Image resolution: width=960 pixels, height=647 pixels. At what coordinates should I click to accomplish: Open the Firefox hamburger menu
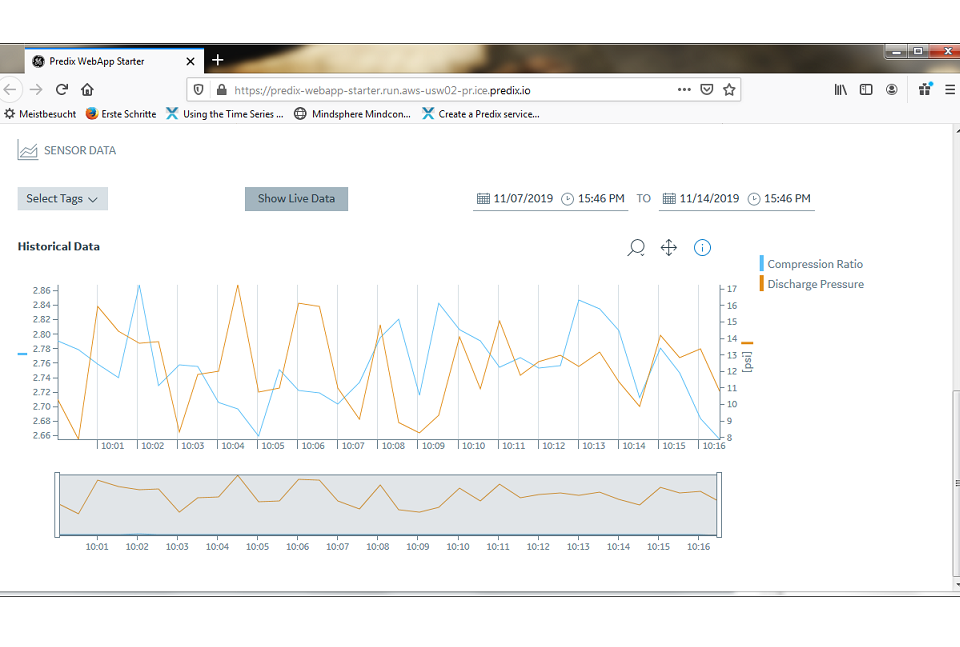[950, 90]
